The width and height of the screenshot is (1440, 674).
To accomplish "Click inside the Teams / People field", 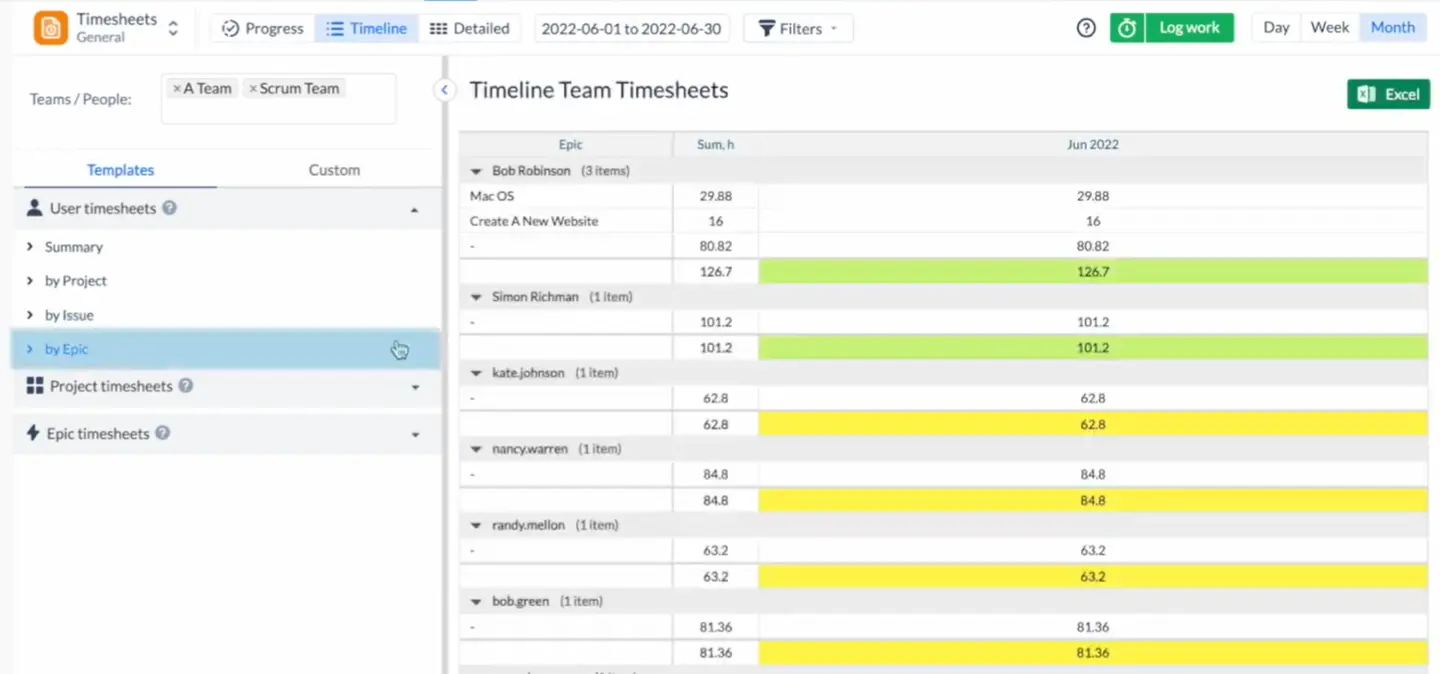I will coord(278,99).
